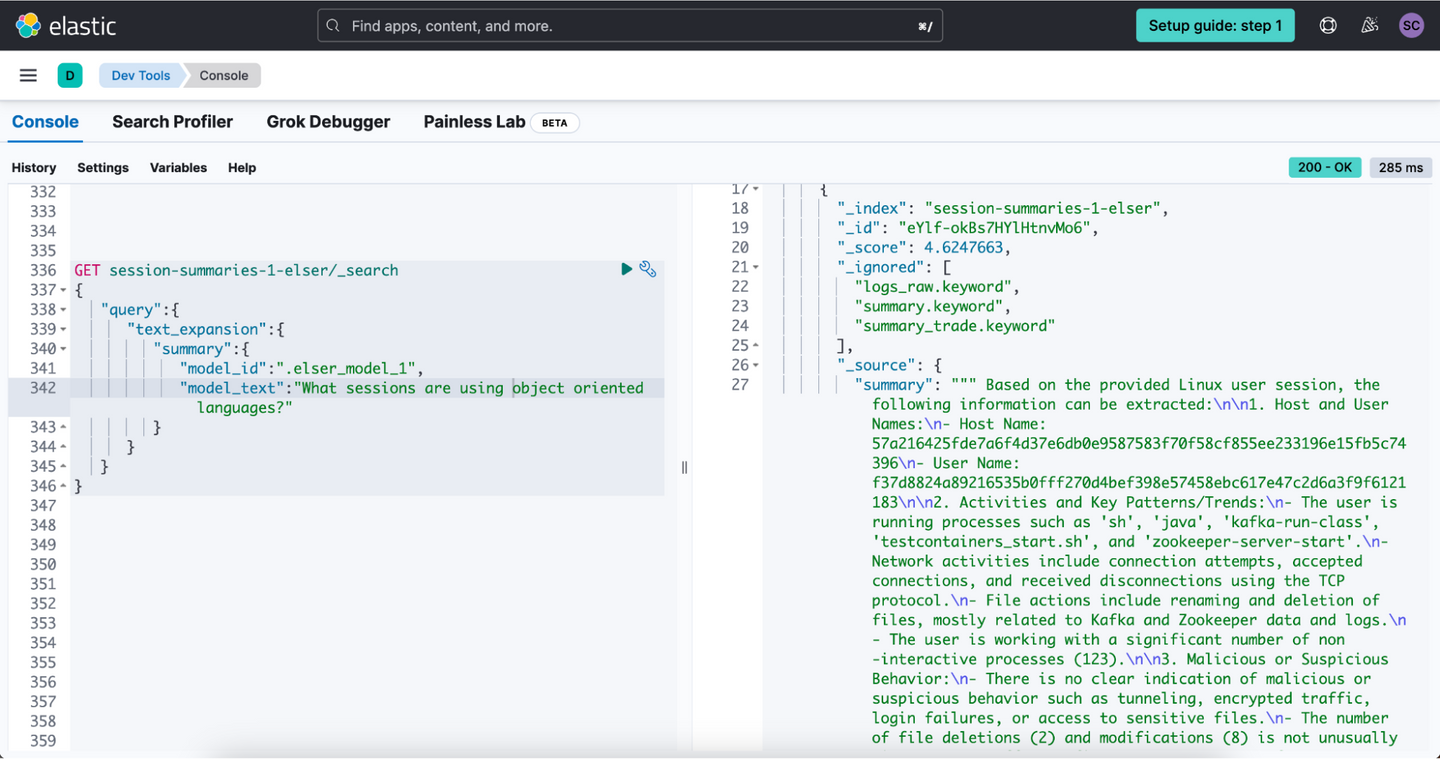Open the Variables menu
The image size is (1440, 759).
point(178,167)
